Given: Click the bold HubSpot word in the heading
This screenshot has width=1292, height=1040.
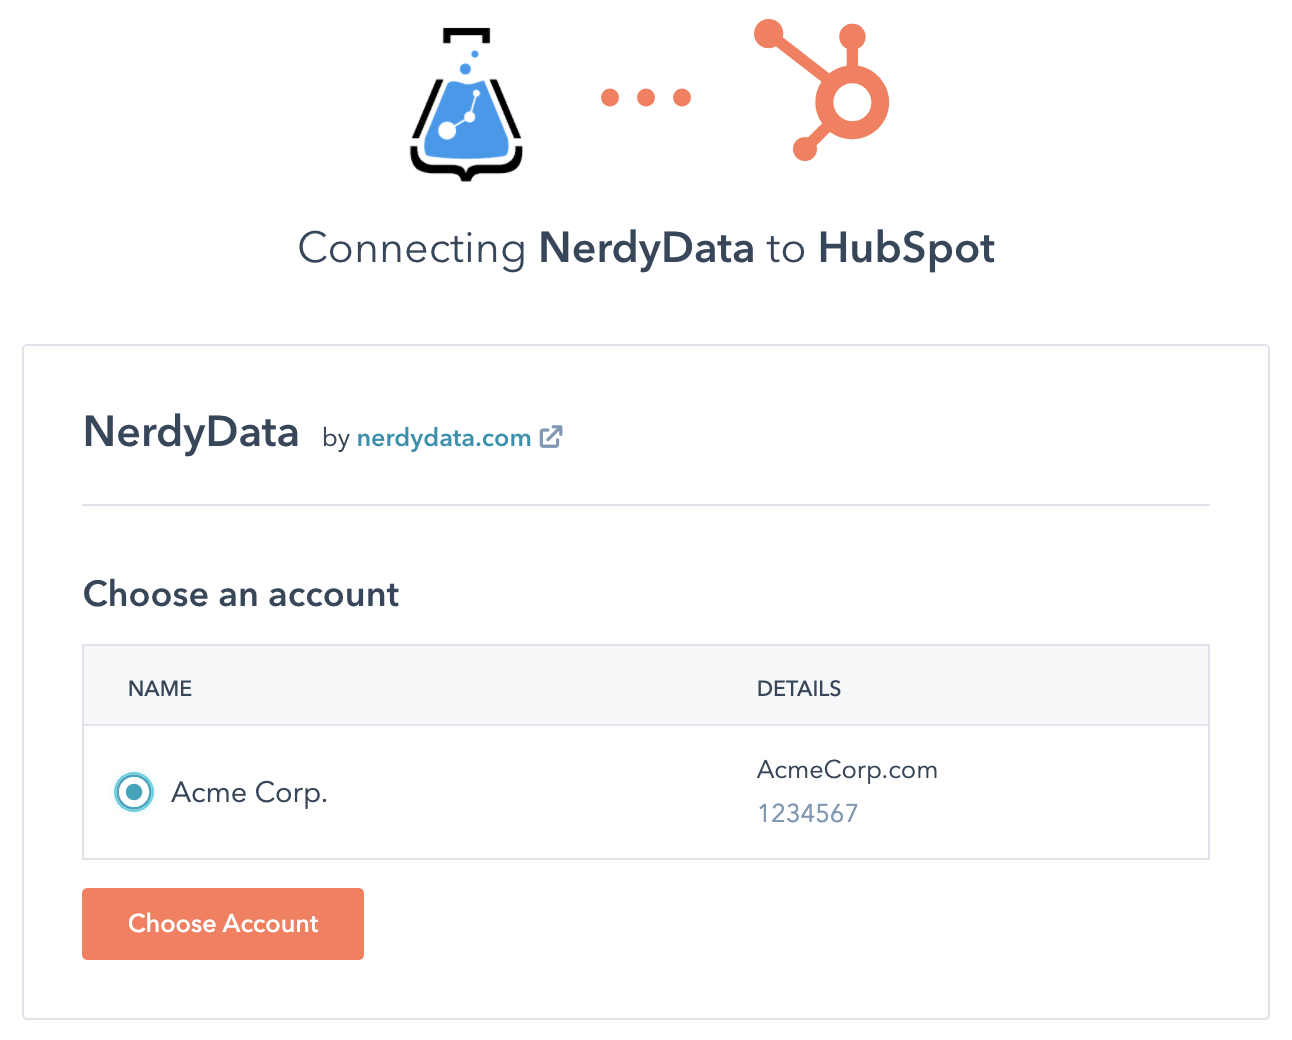Looking at the screenshot, I should pyautogui.click(x=906, y=248).
